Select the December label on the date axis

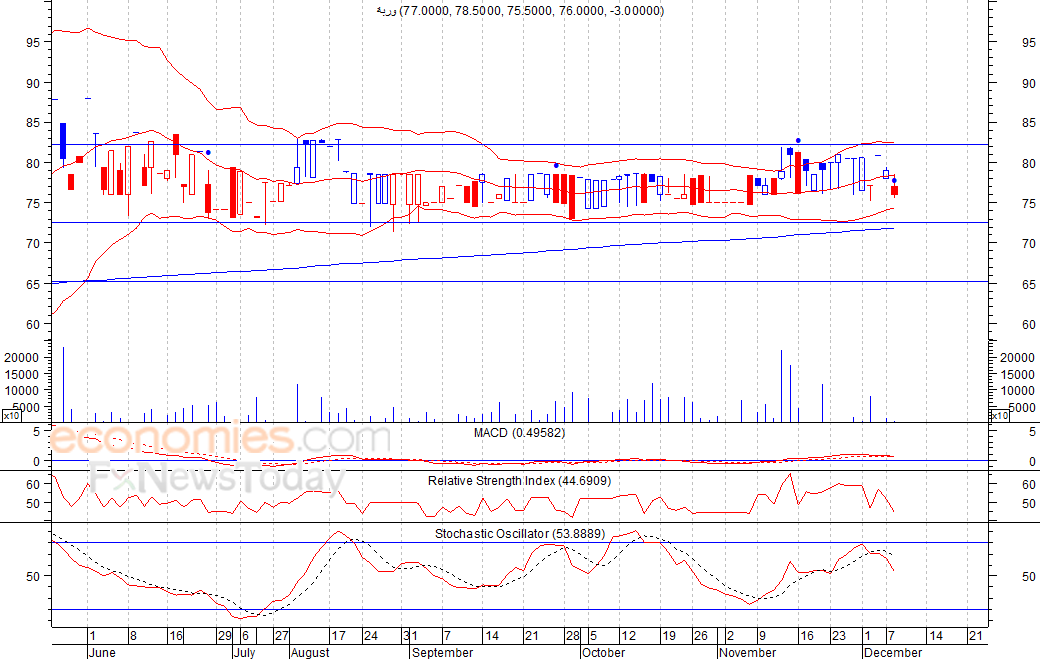[893, 652]
